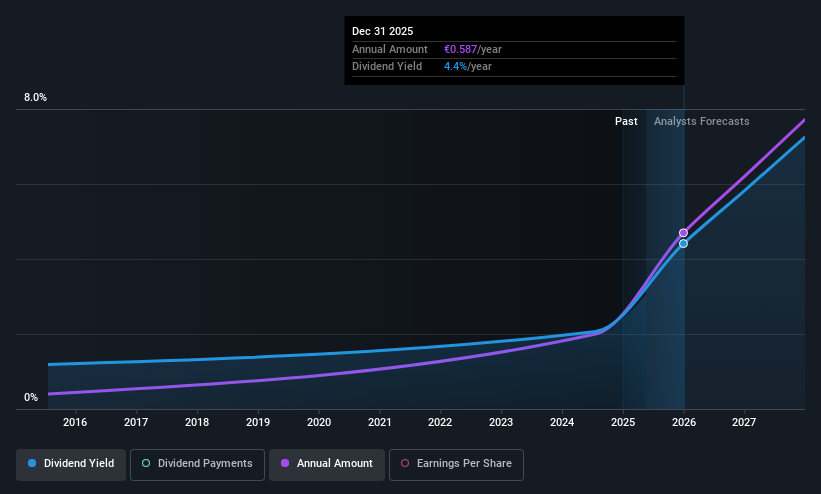
Task: Click the 0% y-axis label
Action: coord(31,398)
